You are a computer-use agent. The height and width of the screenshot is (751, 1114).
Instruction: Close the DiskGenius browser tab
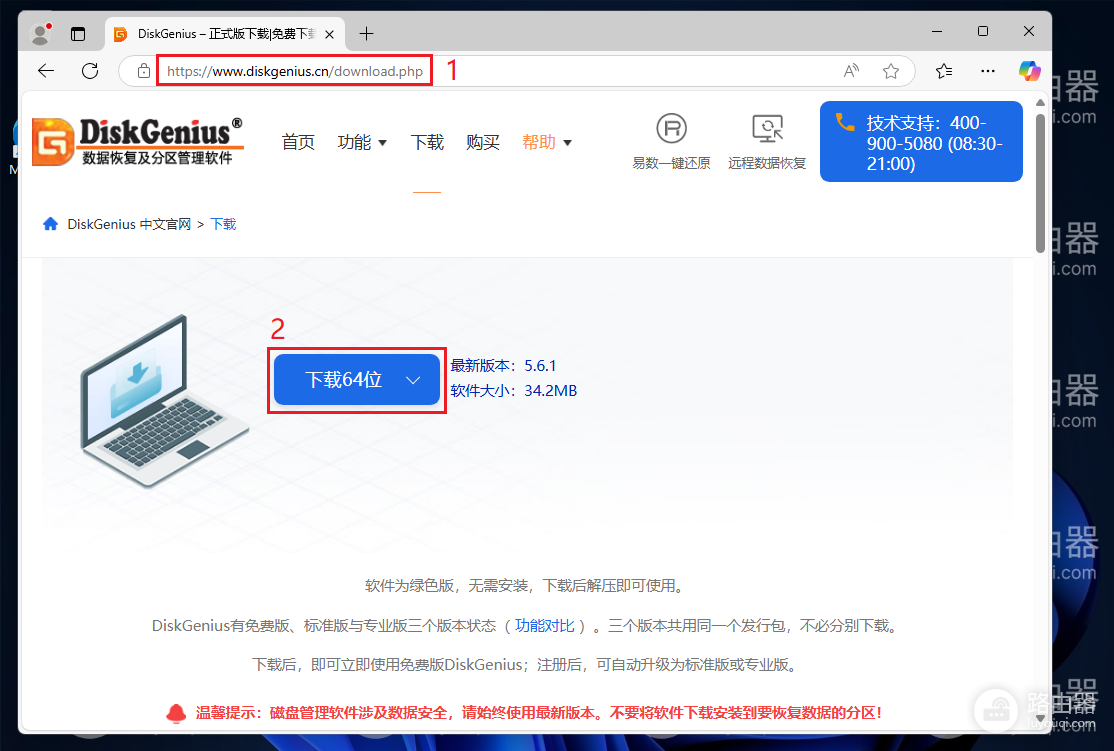330,34
